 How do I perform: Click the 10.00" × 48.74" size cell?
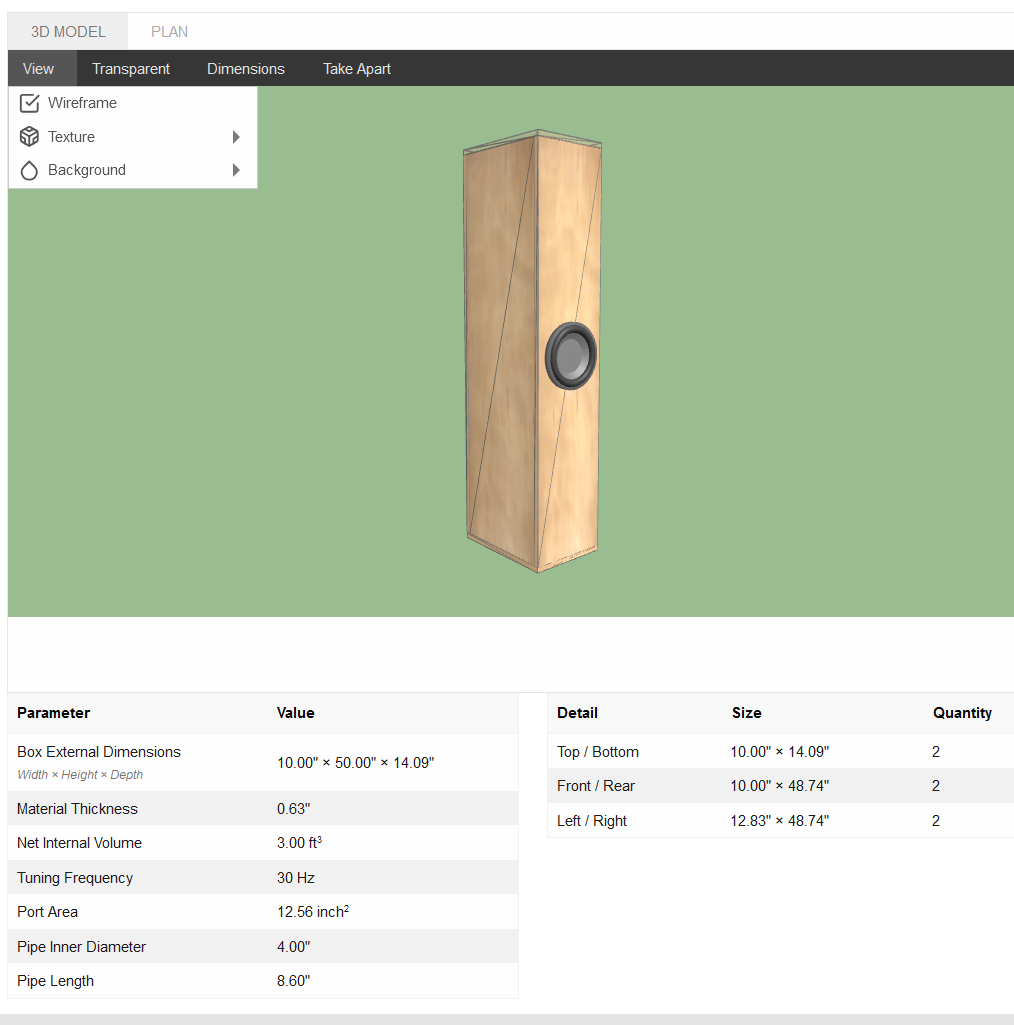(779, 786)
